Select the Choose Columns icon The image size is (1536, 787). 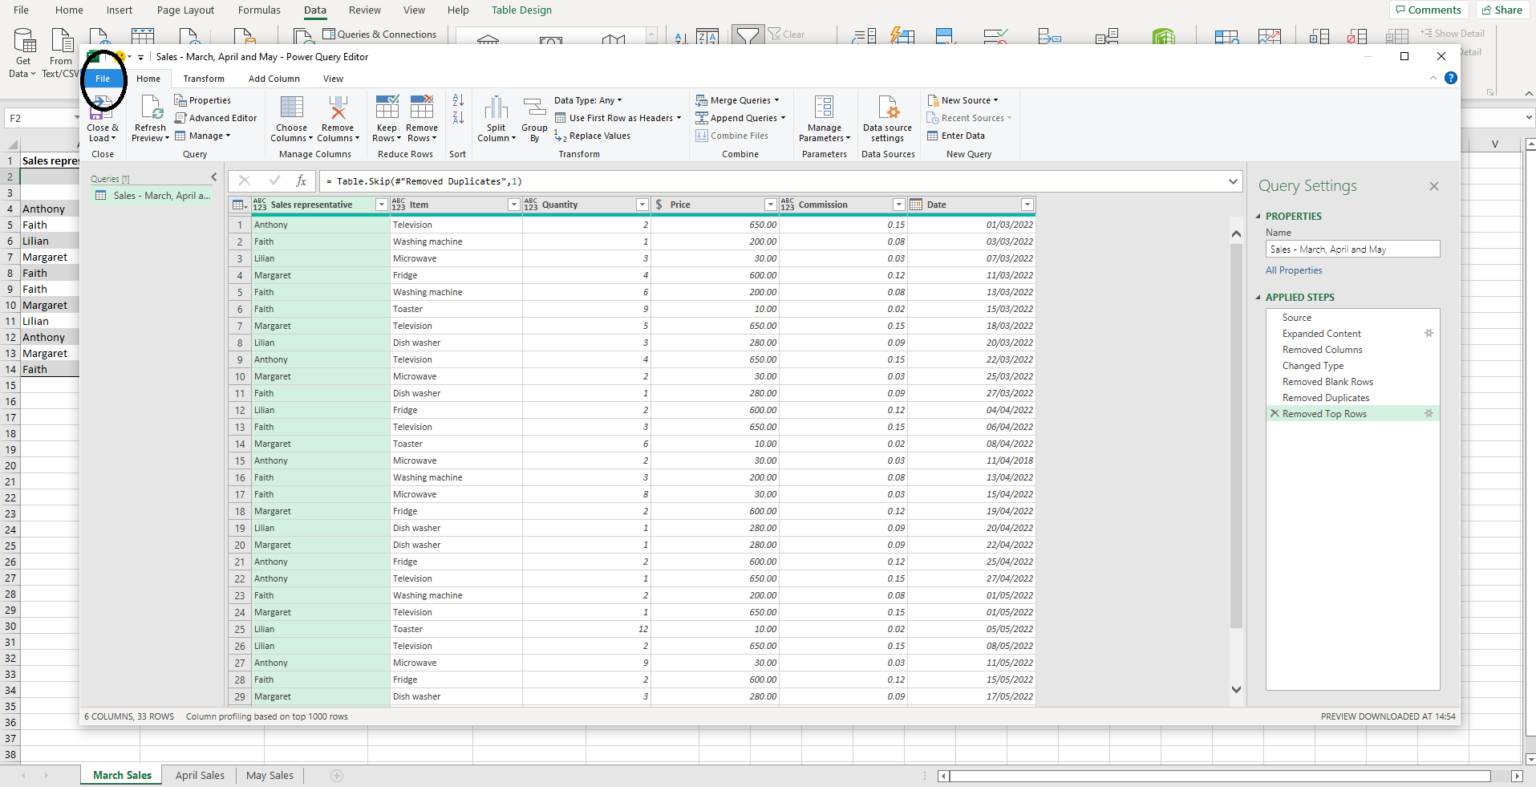(291, 118)
